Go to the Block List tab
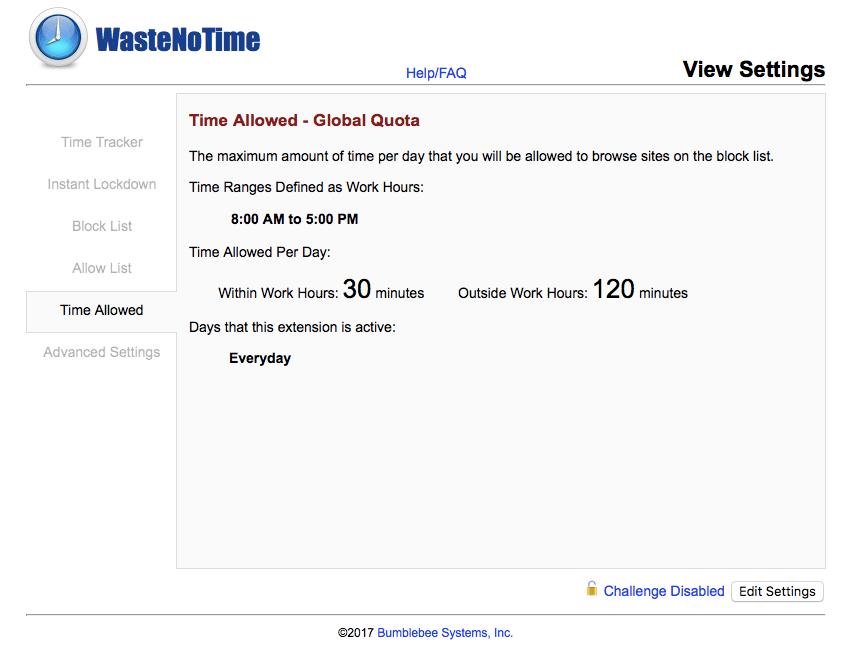This screenshot has height=647, width=850. 102,226
